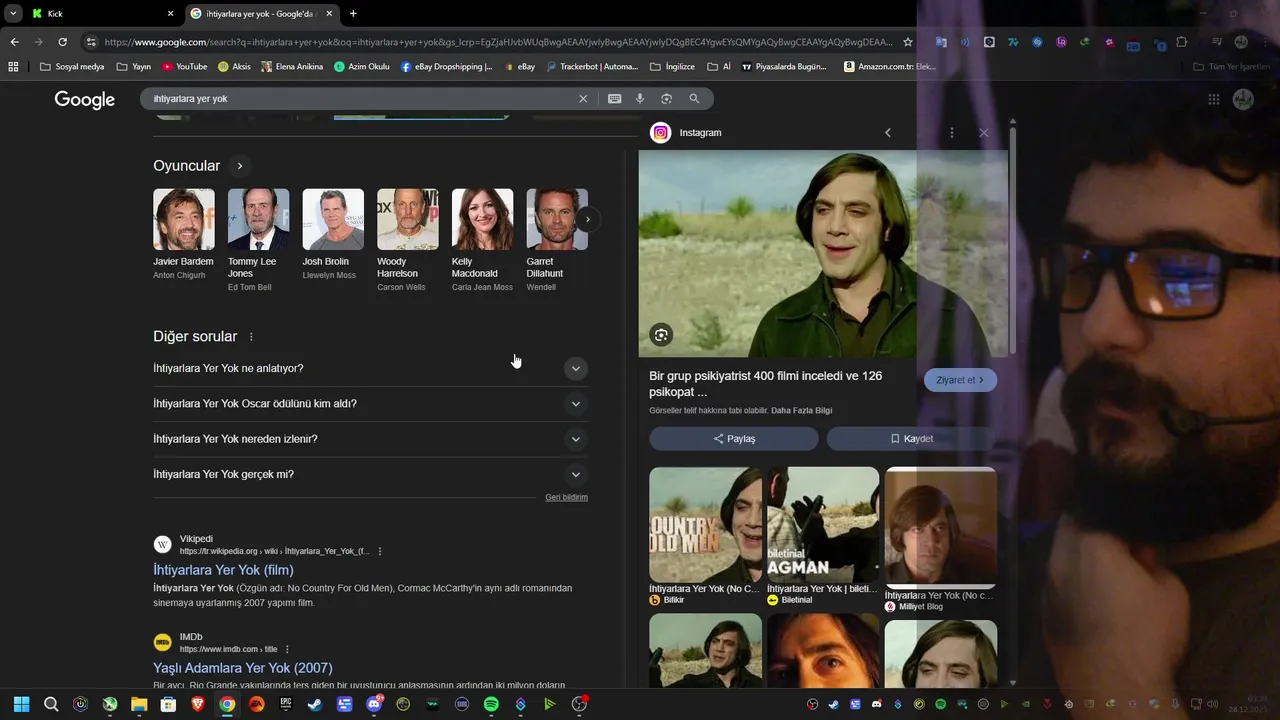Image resolution: width=1280 pixels, height=720 pixels.
Task: Go back in the Instagram image panel
Action: point(887,133)
